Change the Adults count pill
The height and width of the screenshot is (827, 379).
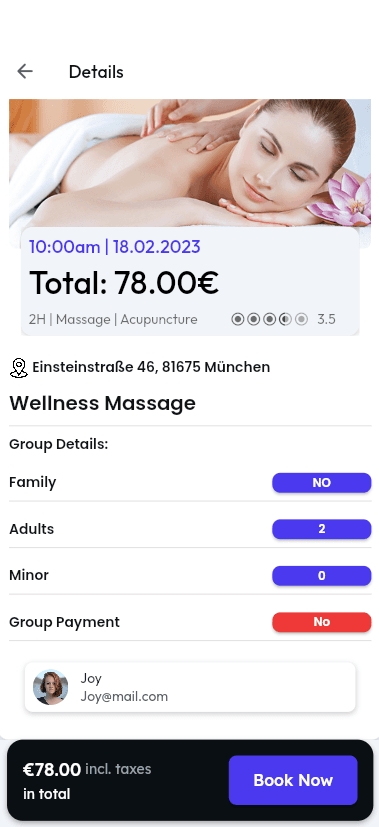(x=322, y=529)
